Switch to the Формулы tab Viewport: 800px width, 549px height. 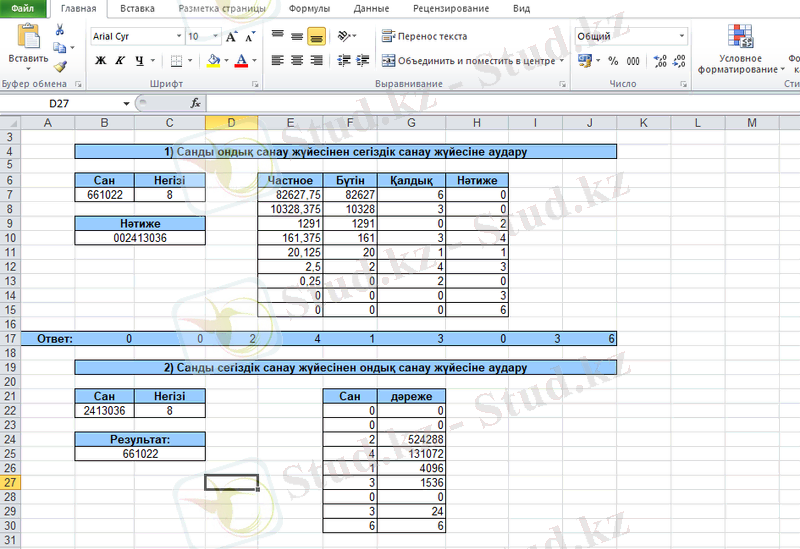point(309,8)
